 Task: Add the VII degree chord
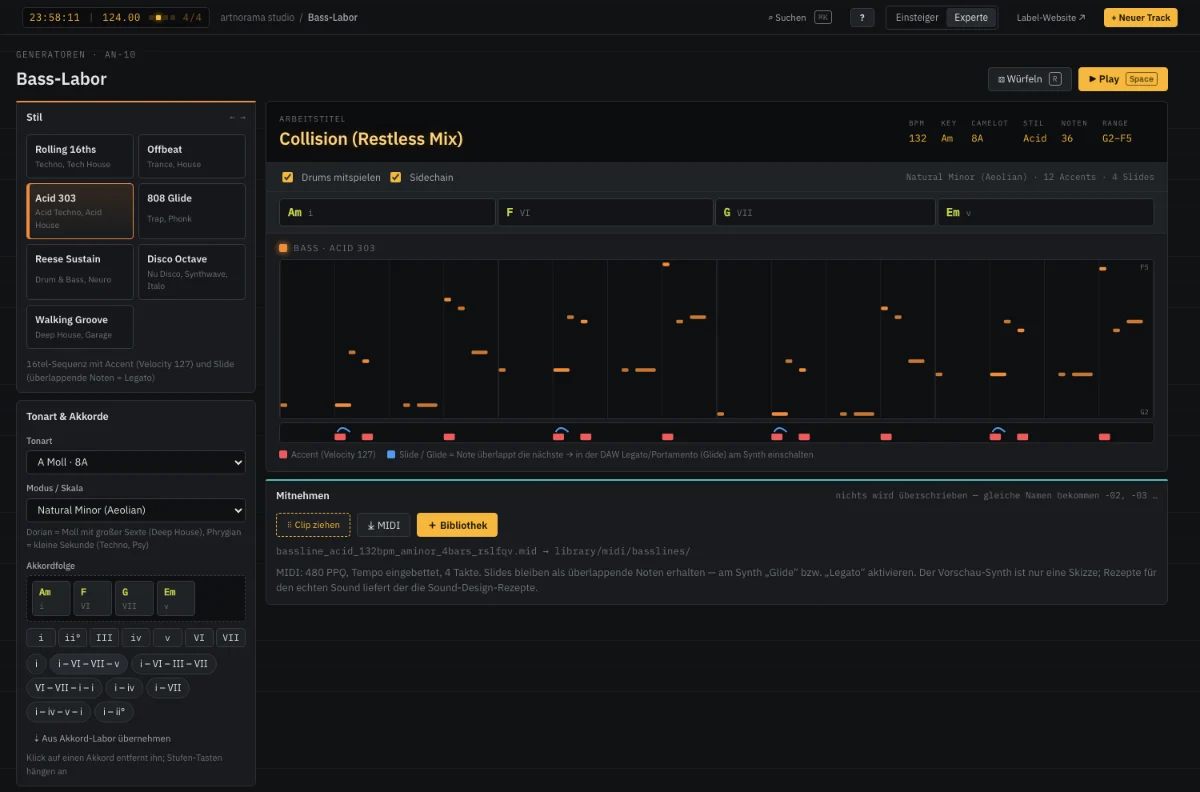tap(231, 638)
